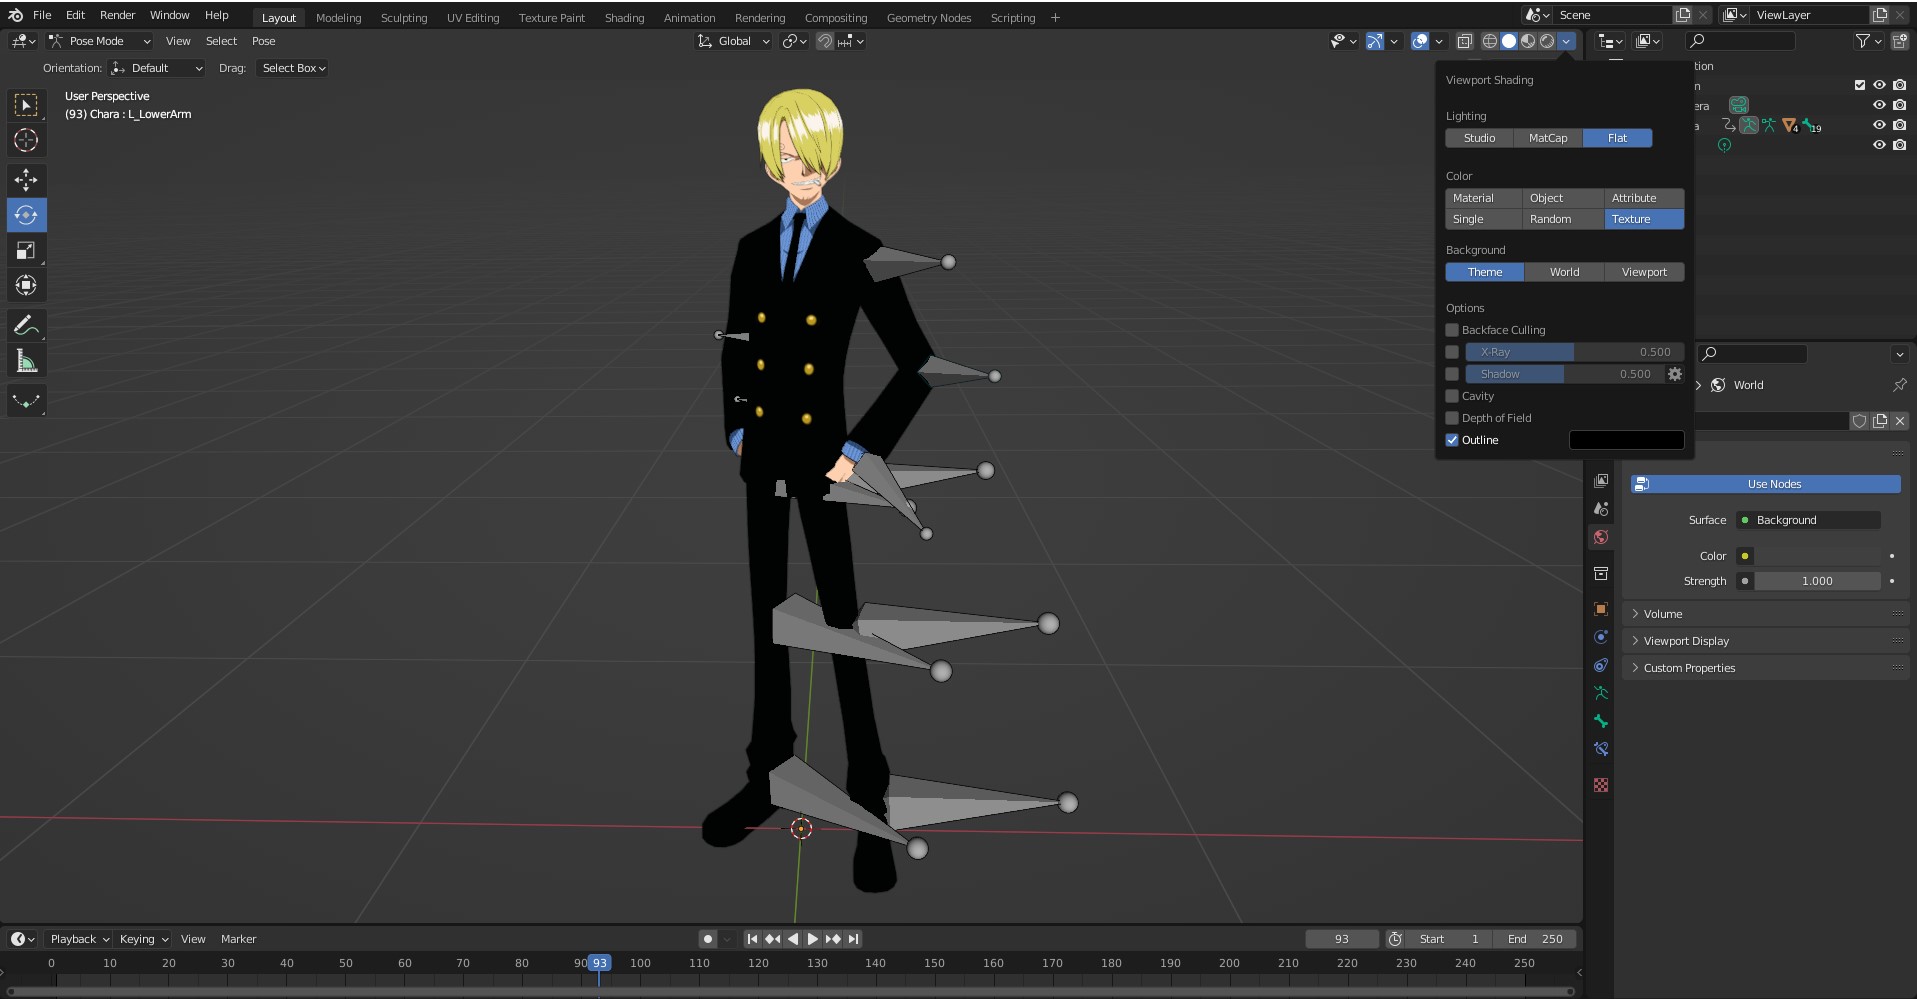
Task: Click the Use Nodes button
Action: (1773, 484)
